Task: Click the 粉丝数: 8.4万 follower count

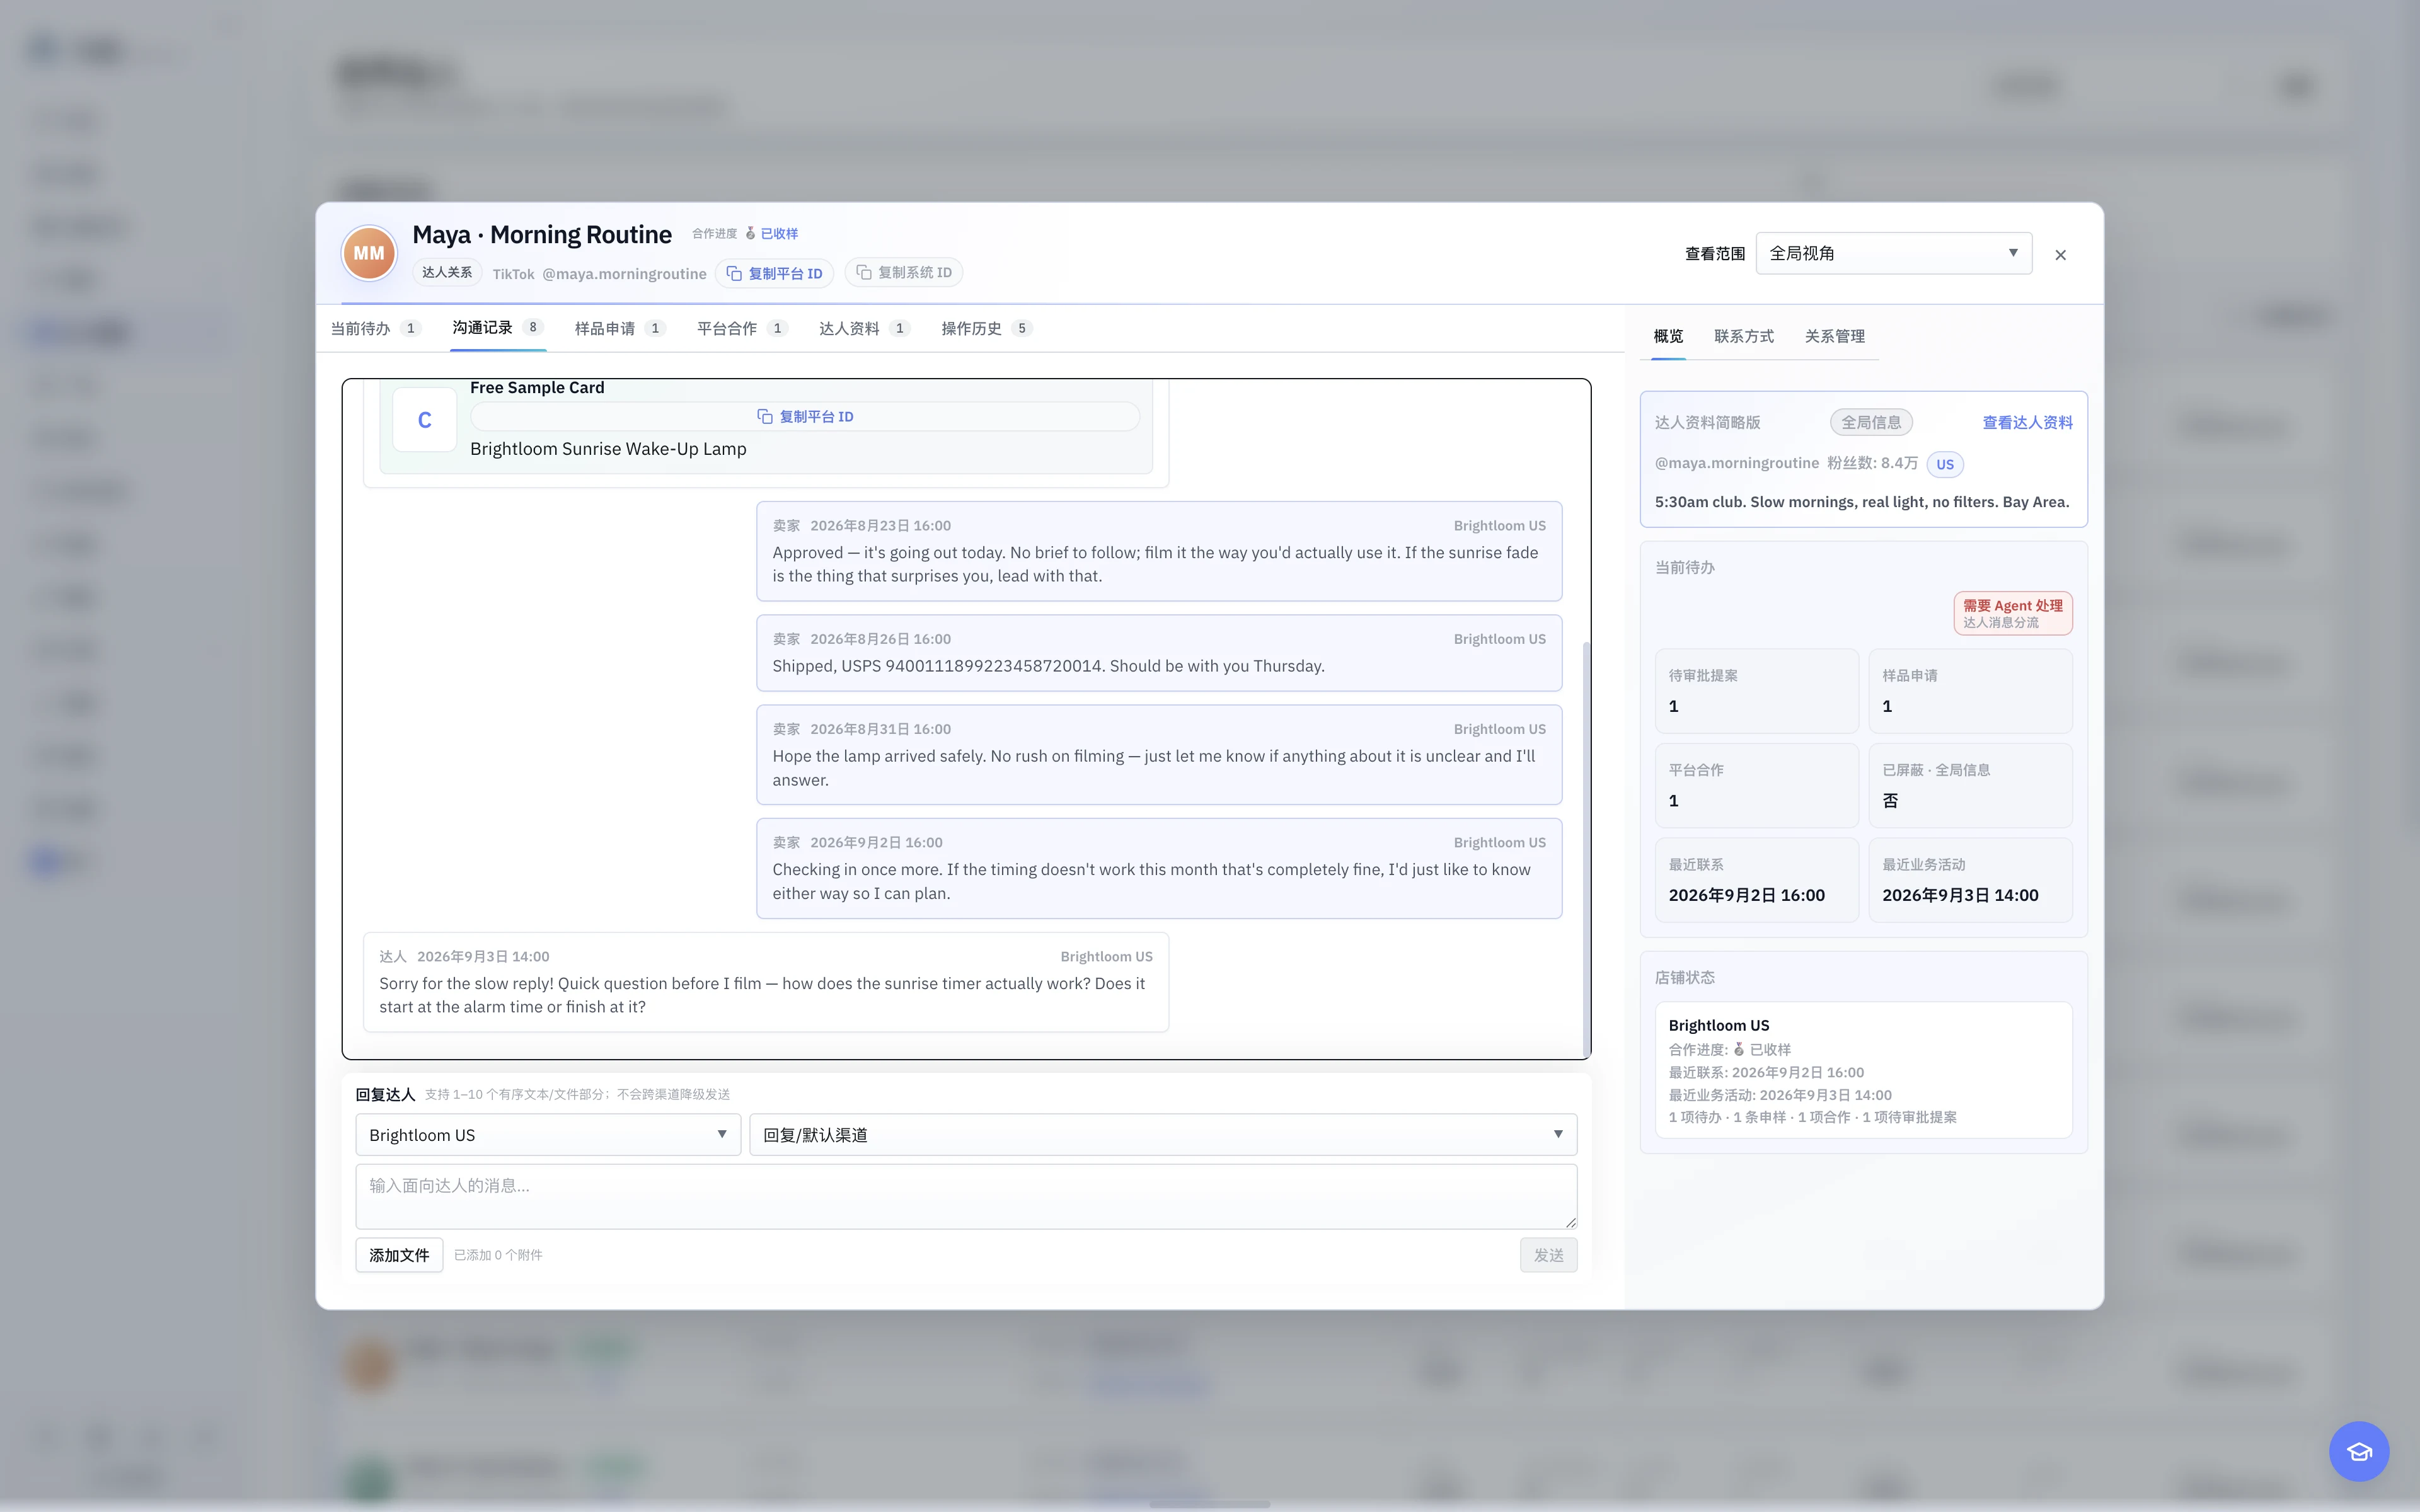Action: pyautogui.click(x=1872, y=463)
